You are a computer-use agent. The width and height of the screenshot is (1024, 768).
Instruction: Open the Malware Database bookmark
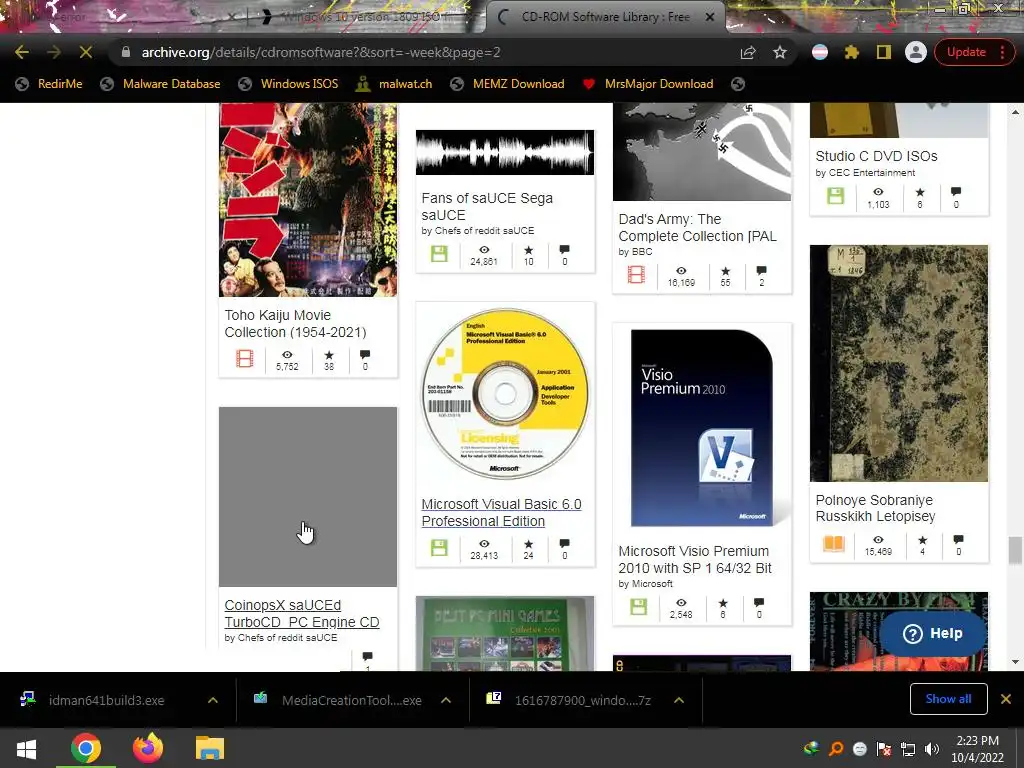(160, 84)
